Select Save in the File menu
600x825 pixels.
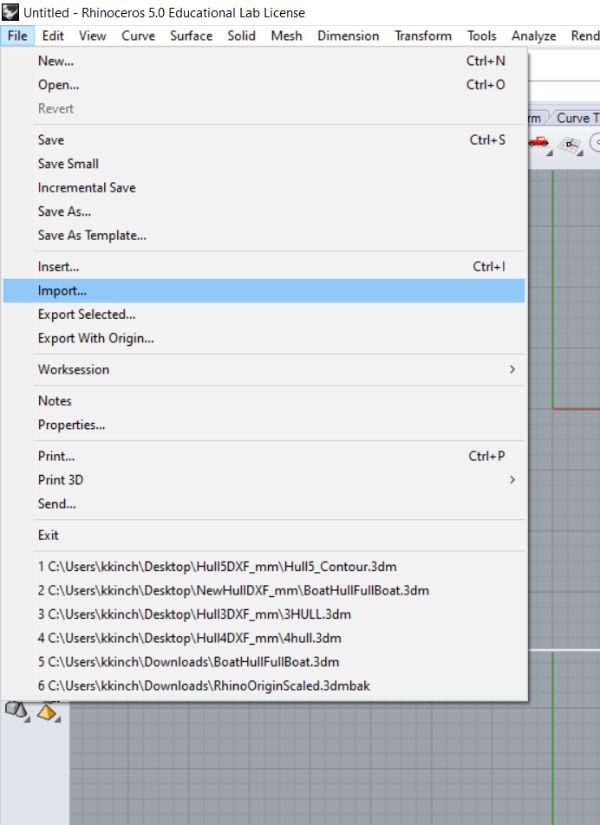point(264,140)
